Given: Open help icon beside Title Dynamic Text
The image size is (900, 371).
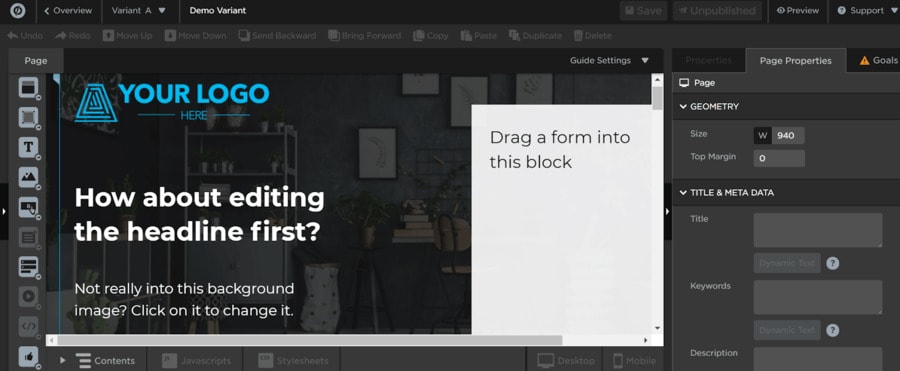Looking at the screenshot, I should [x=832, y=263].
